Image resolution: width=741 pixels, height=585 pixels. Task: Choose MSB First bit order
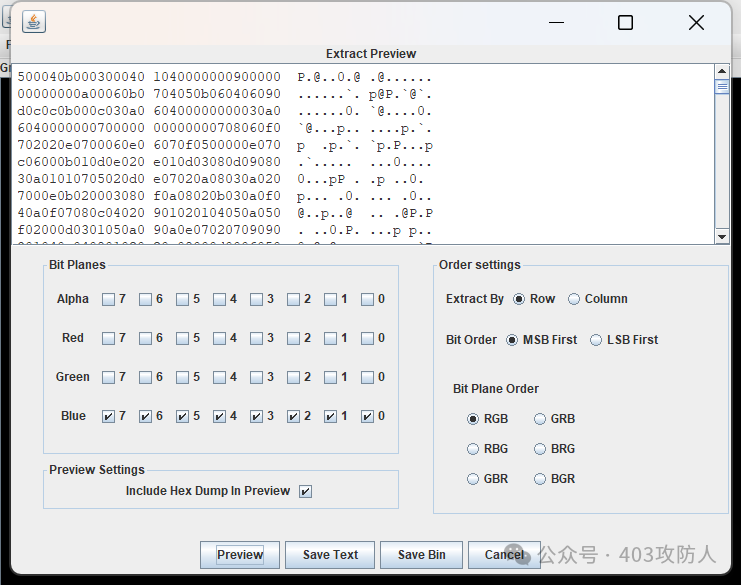click(512, 340)
